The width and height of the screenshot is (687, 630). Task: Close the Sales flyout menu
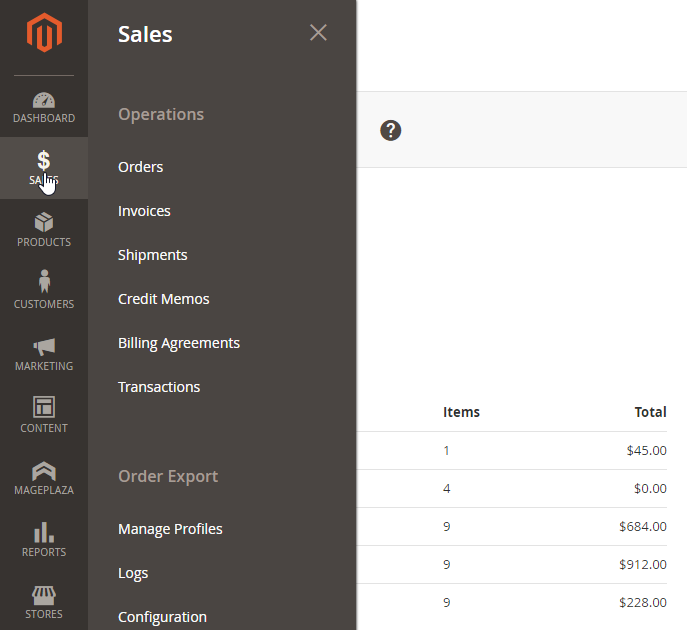[x=318, y=33]
